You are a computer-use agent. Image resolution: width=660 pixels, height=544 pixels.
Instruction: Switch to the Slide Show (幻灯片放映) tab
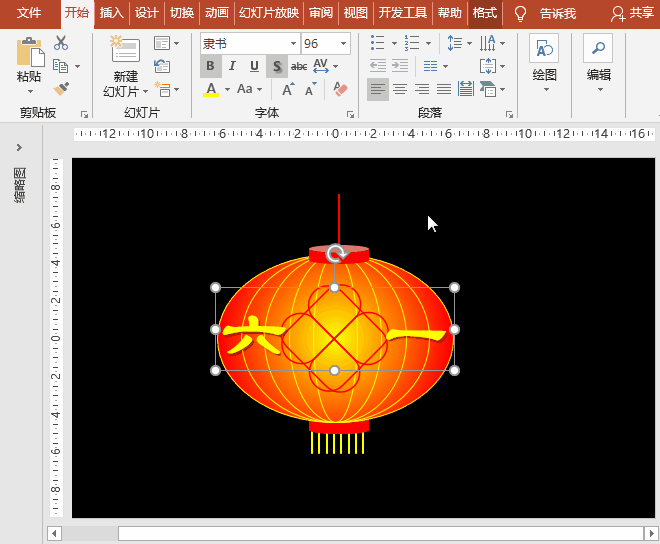pos(269,13)
